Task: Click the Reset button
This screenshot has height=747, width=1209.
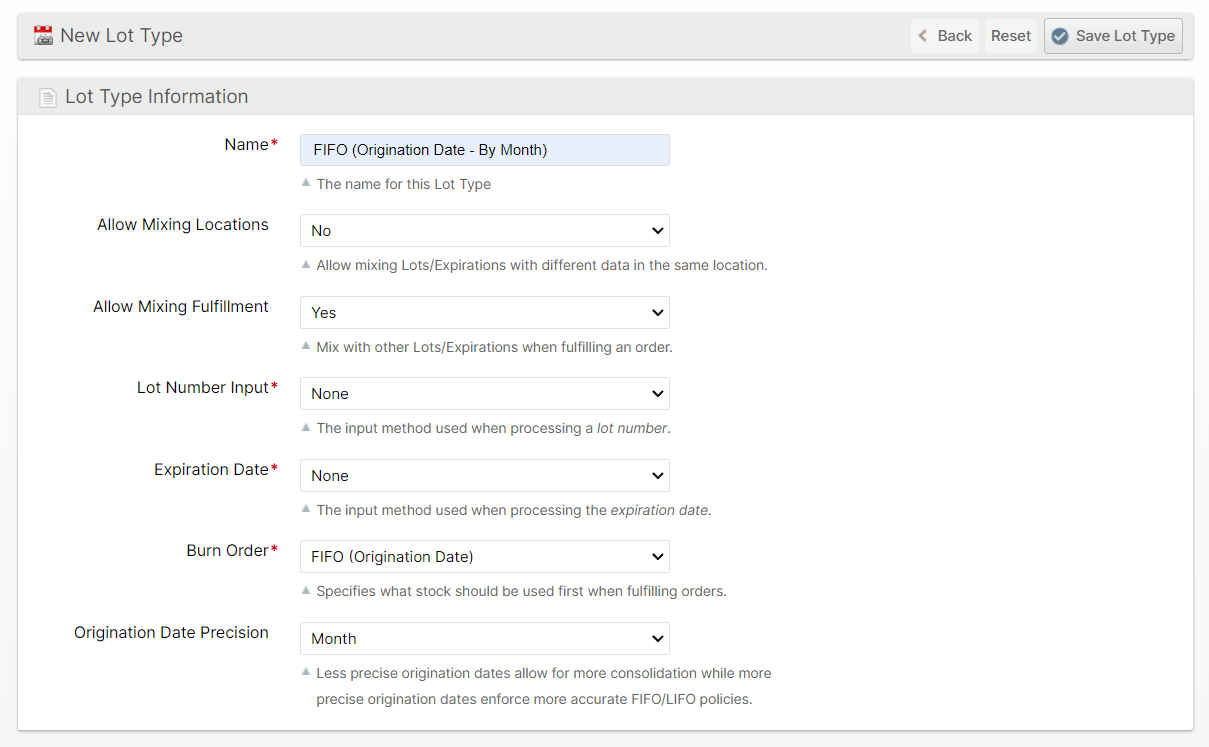Action: (1010, 36)
